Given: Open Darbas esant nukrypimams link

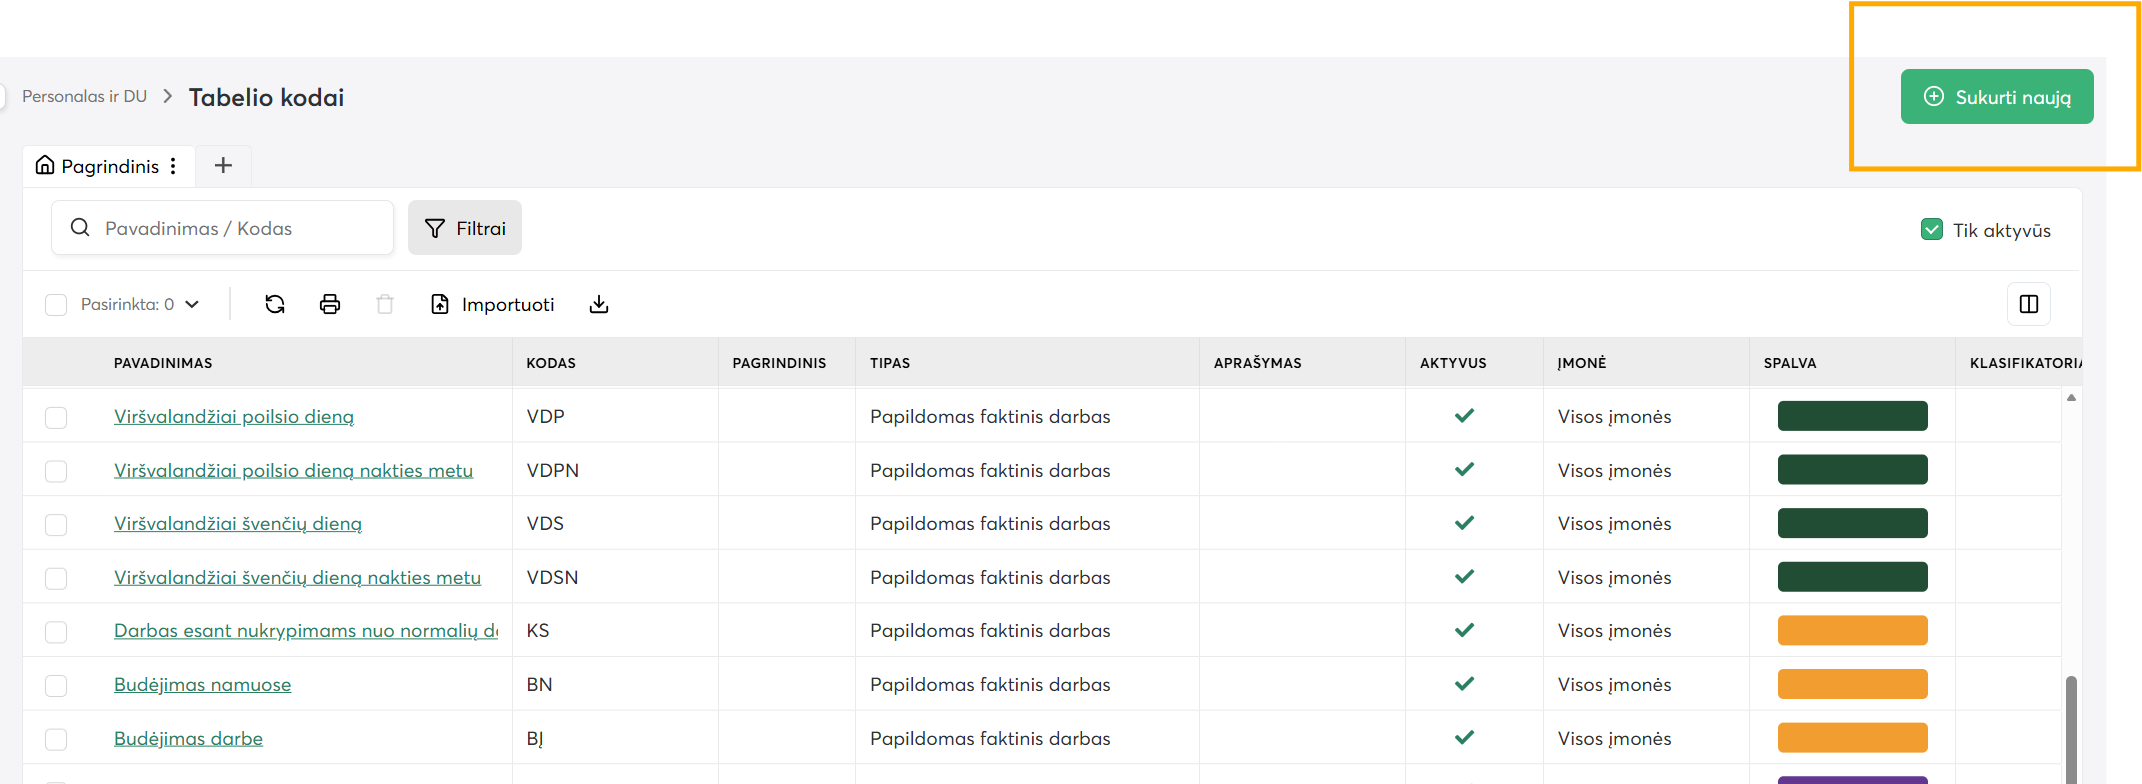Looking at the screenshot, I should pos(306,630).
